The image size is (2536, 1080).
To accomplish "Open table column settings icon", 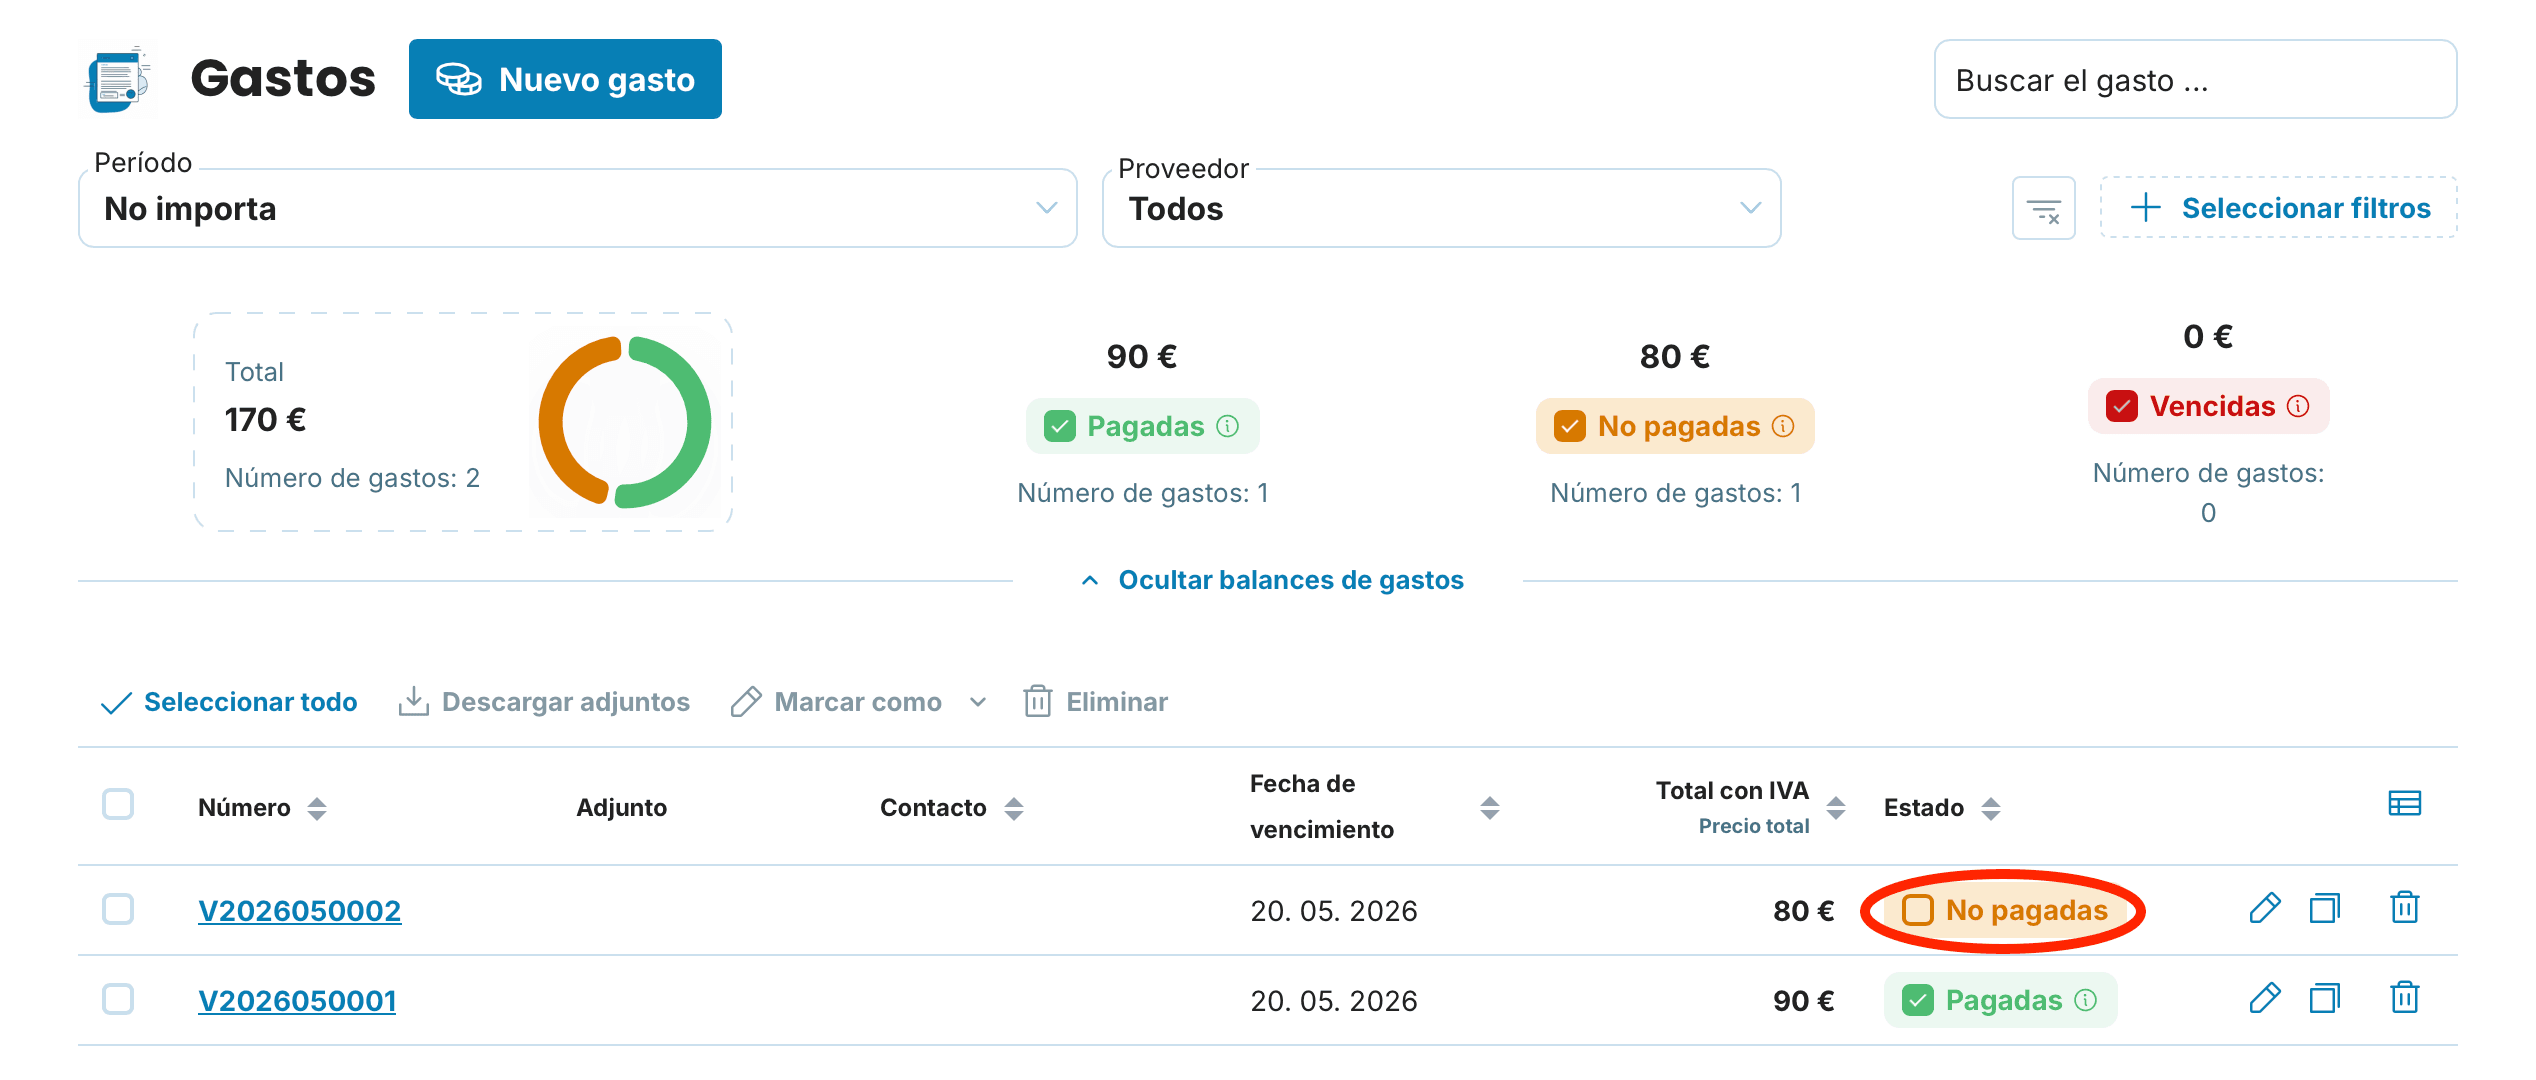I will click(2404, 804).
